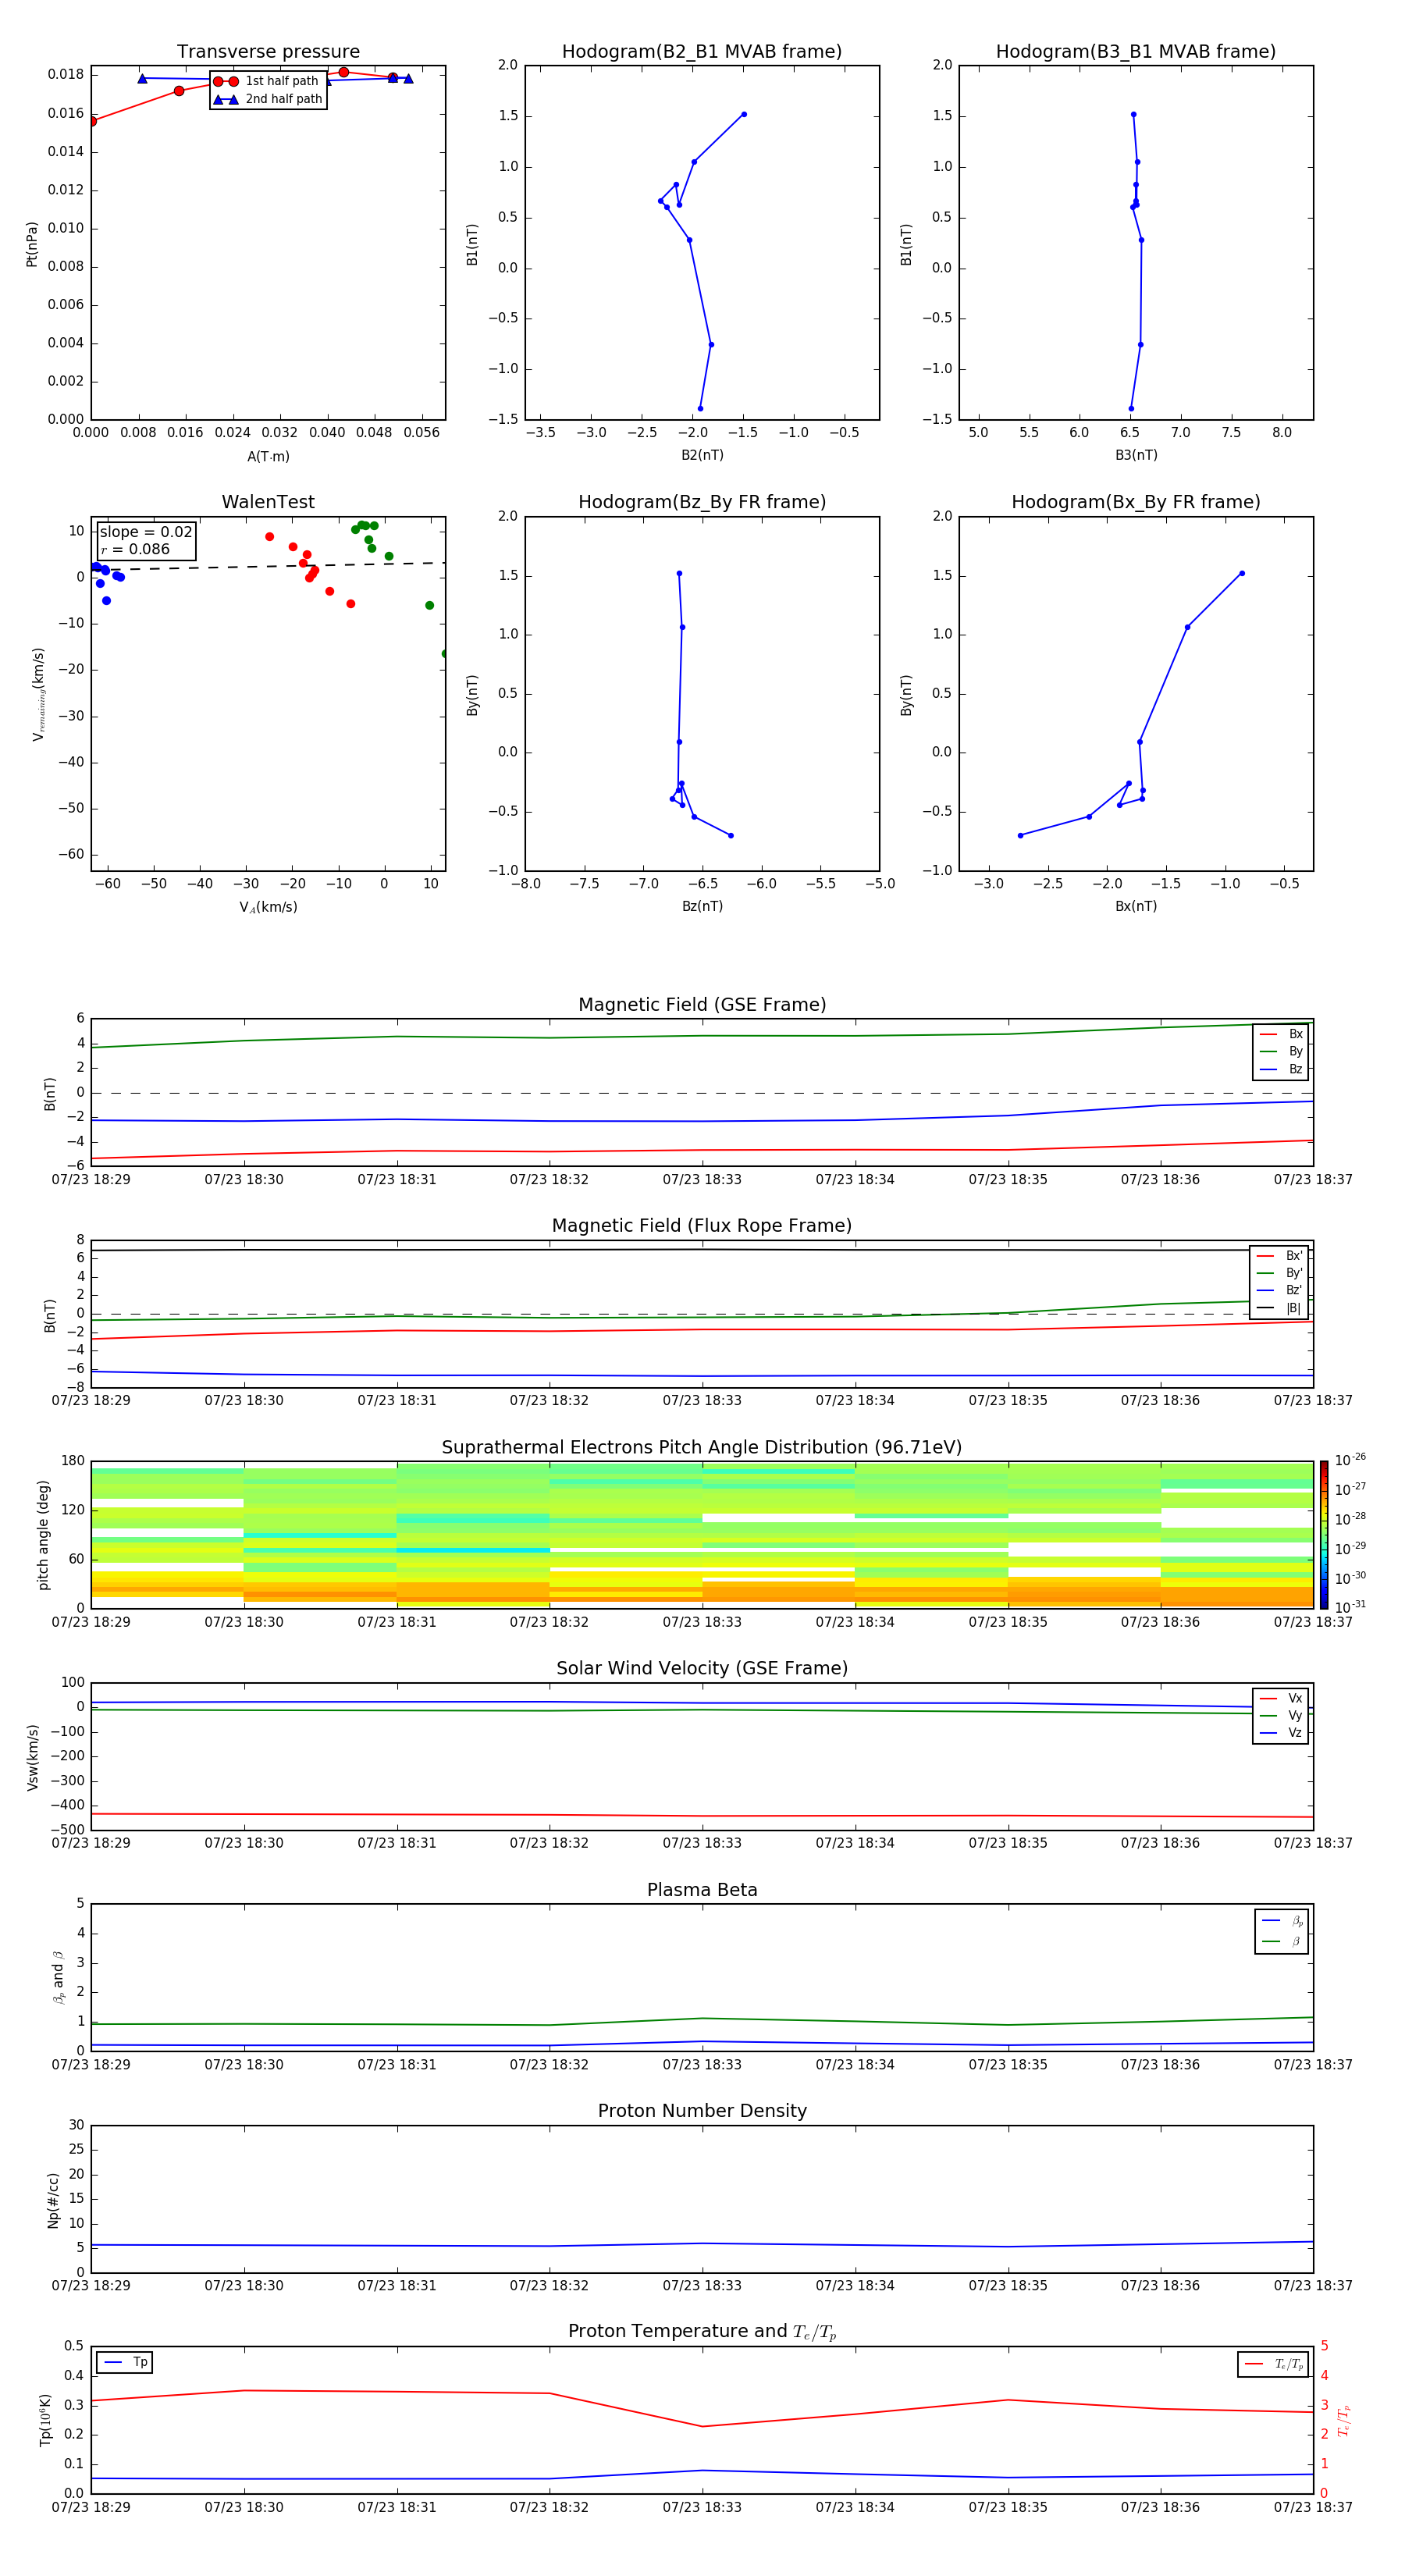Select the "r = 0.086" annotation
The height and width of the screenshot is (2576, 1405).
click(x=135, y=549)
